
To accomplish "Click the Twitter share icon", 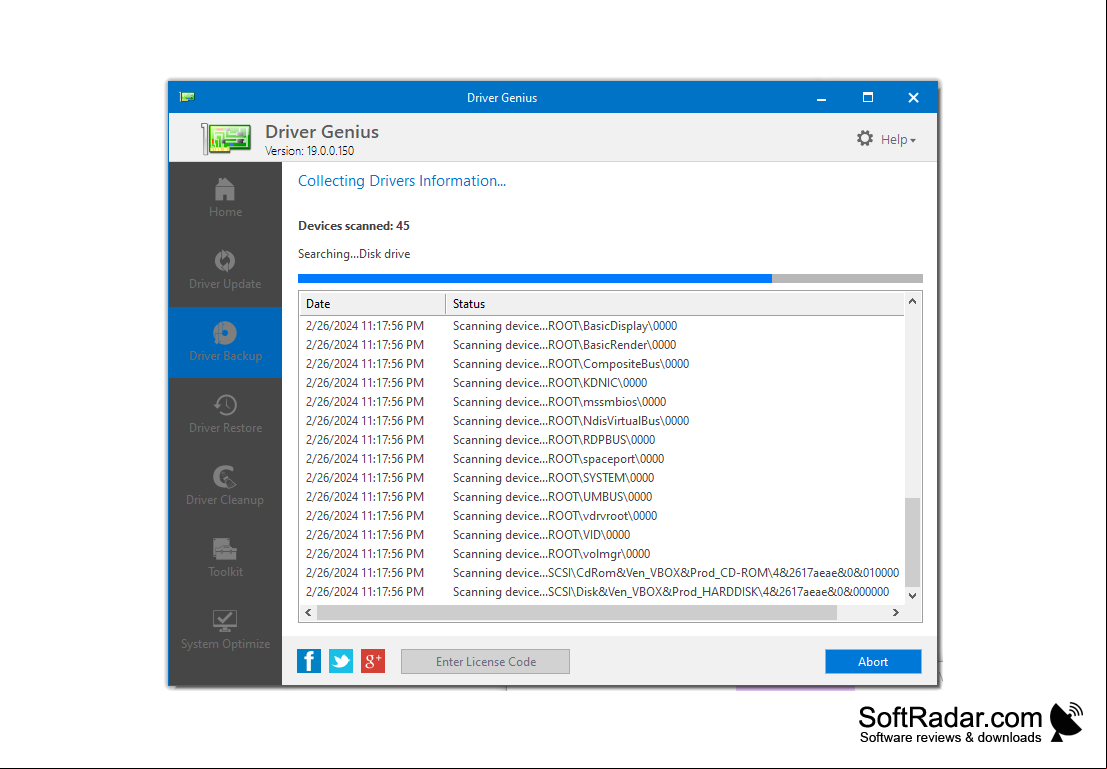I will tap(341, 662).
